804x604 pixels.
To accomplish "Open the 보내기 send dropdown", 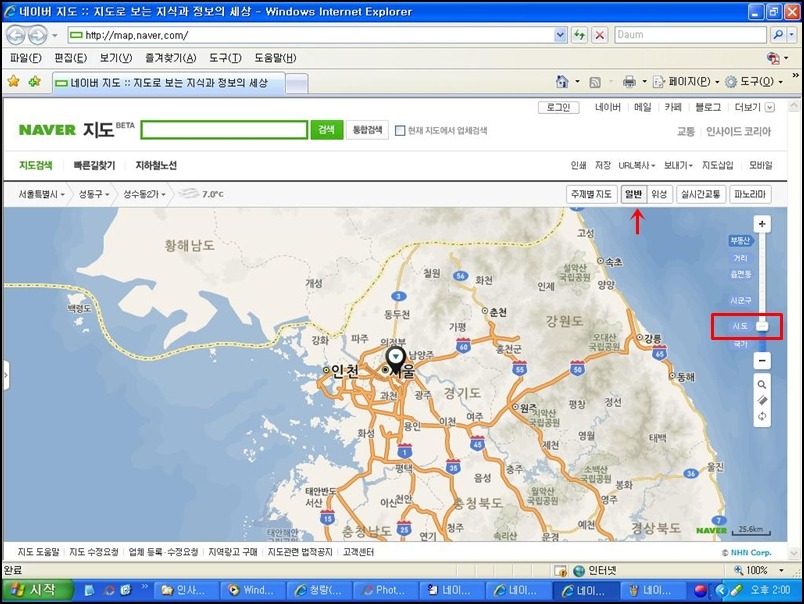I will 678,165.
